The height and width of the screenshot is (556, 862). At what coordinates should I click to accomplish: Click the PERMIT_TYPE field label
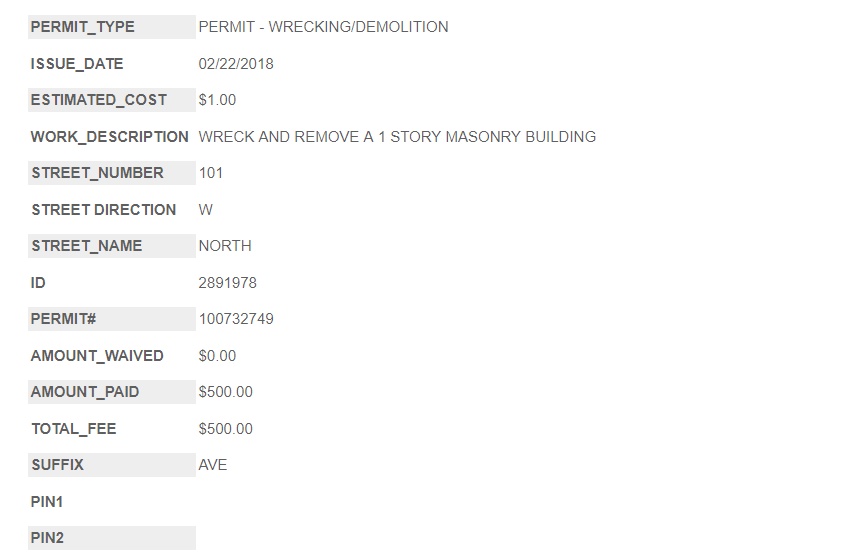(83, 27)
